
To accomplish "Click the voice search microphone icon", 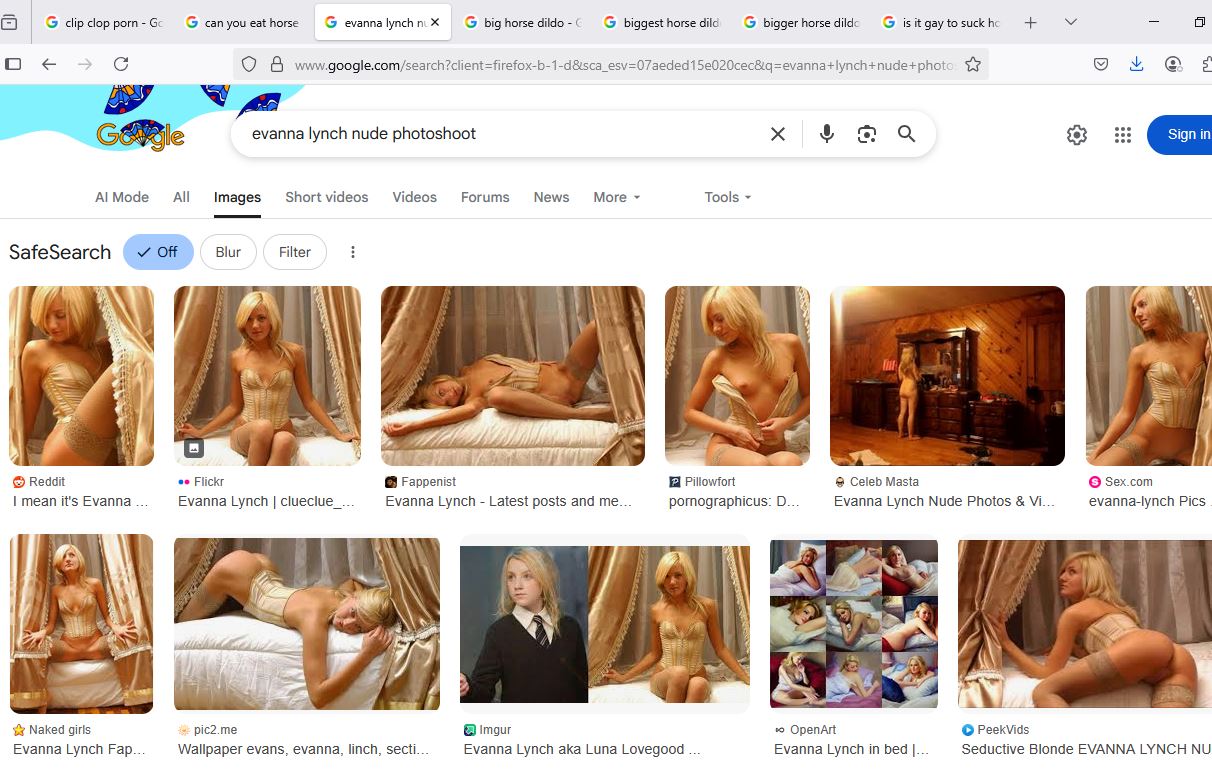I will [826, 134].
